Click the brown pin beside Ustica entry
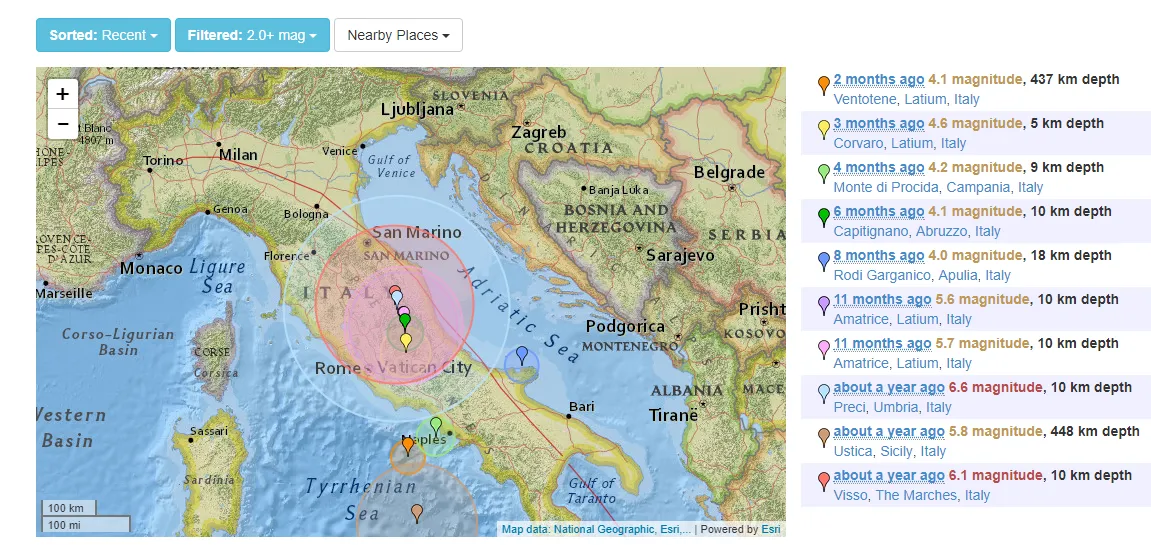1151x545 pixels. tap(824, 438)
